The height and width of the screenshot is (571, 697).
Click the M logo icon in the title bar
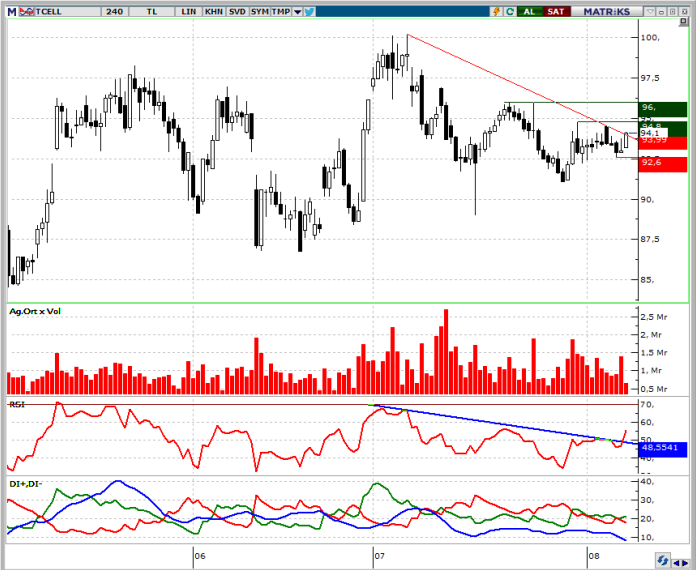(11, 11)
